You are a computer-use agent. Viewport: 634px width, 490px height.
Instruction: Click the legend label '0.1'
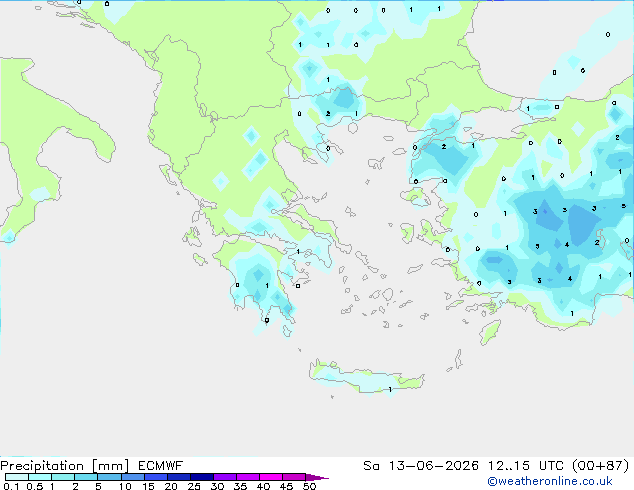(x=11, y=486)
